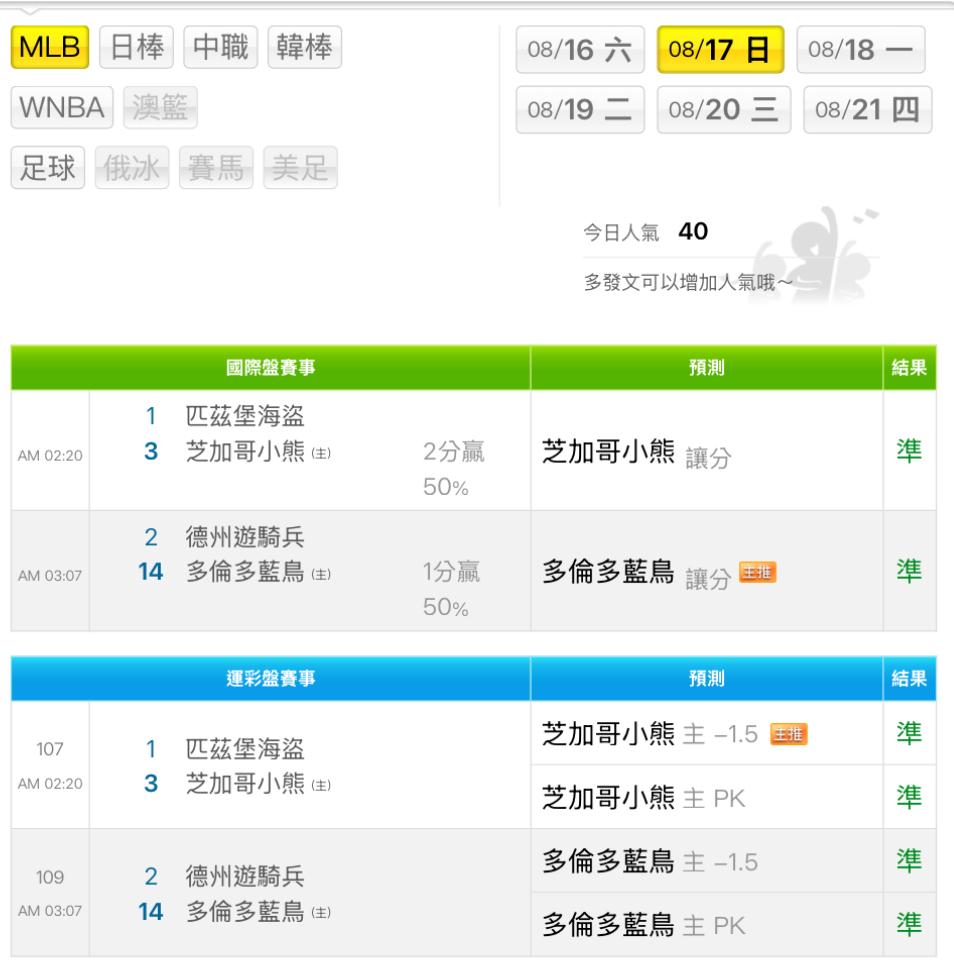954x976 pixels.
Task: Select the highlighted 08/17 日 date
Action: (x=721, y=50)
